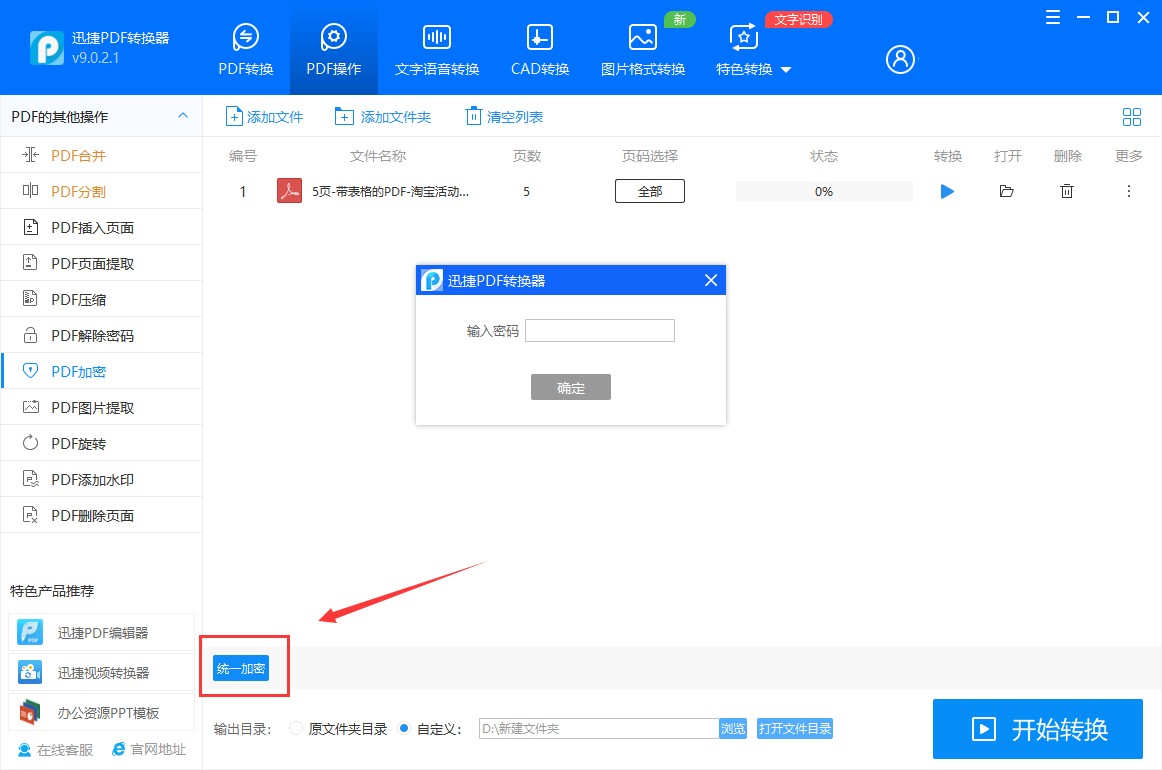The height and width of the screenshot is (770, 1162).
Task: Collapse the PDF的其他操作 section
Action: click(x=183, y=116)
